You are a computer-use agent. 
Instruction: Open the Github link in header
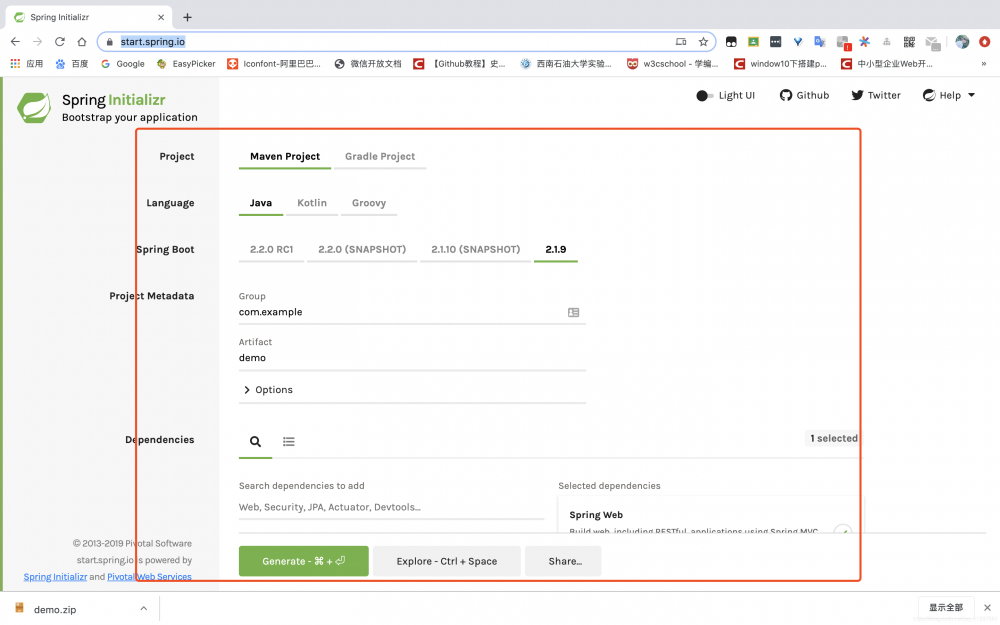tap(804, 96)
